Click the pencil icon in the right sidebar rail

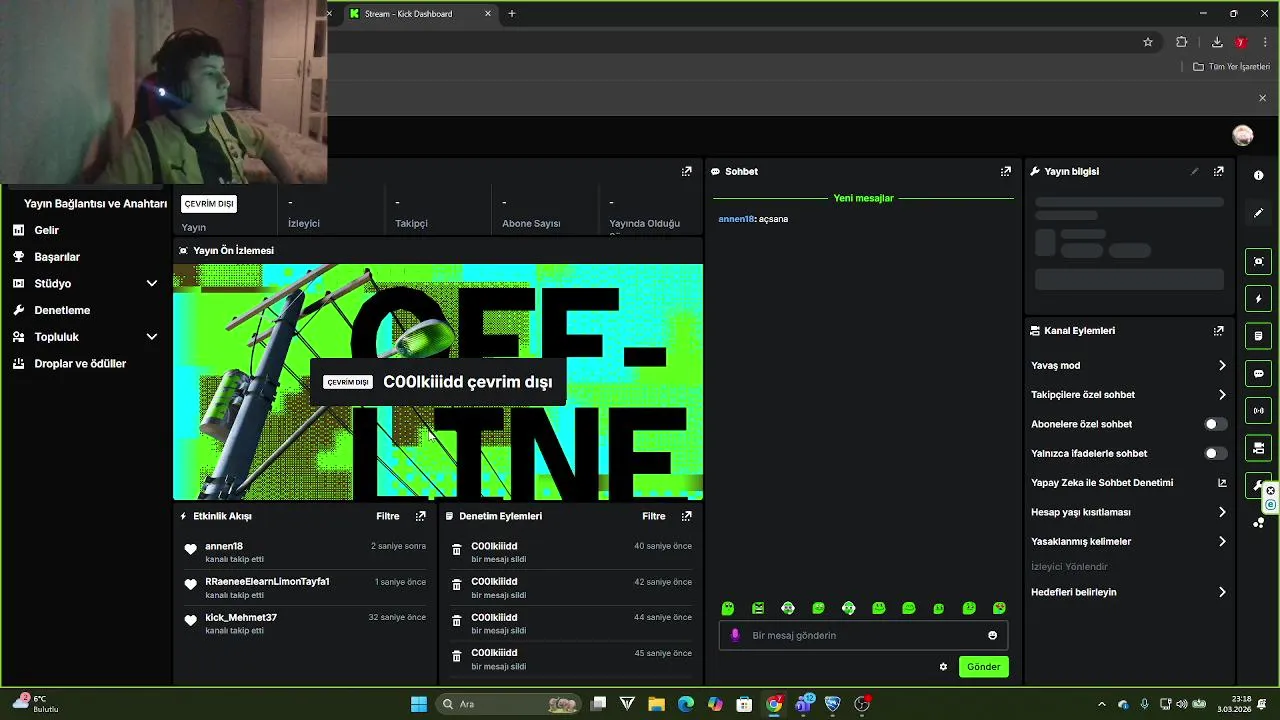tap(1258, 213)
